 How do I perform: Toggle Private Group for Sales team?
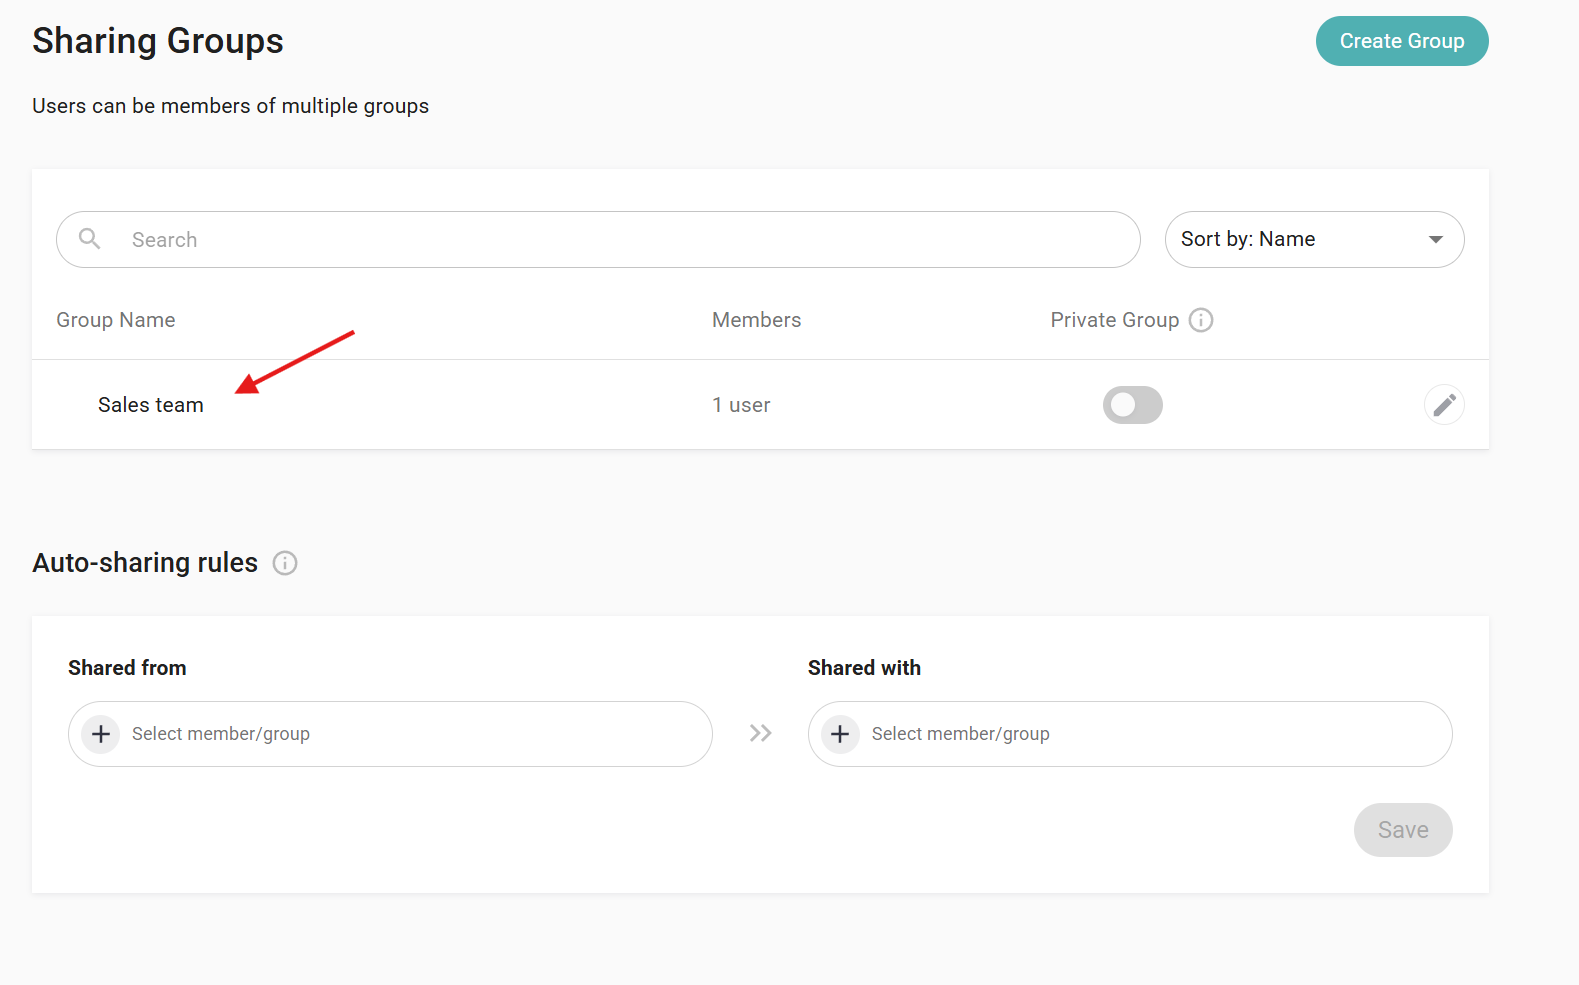(1132, 405)
